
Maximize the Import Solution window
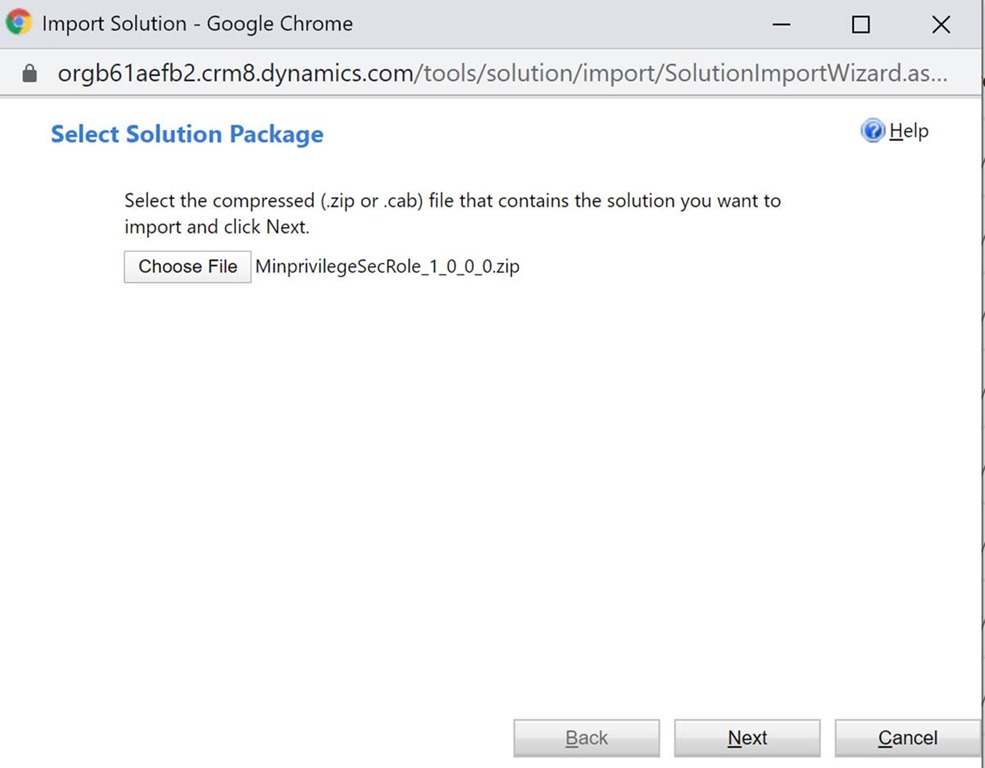(860, 25)
